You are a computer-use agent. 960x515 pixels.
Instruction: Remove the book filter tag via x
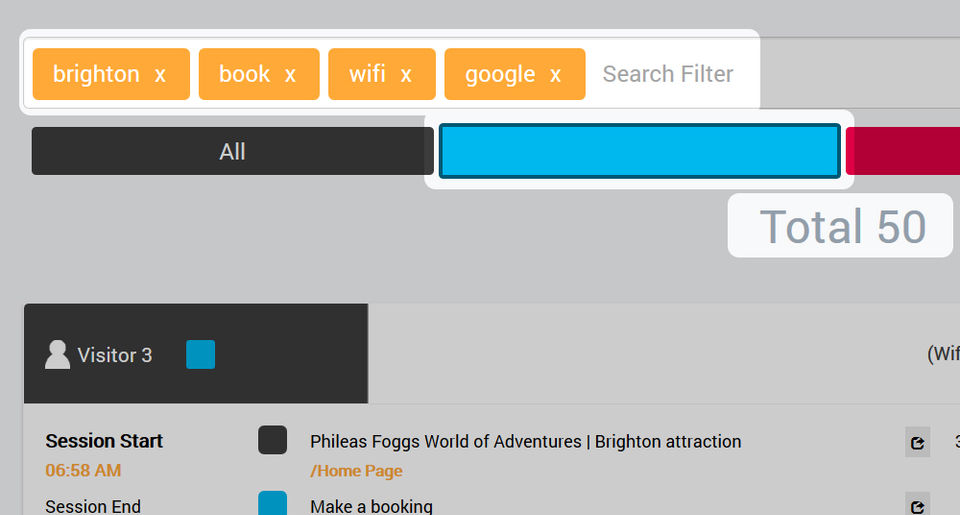(x=290, y=75)
